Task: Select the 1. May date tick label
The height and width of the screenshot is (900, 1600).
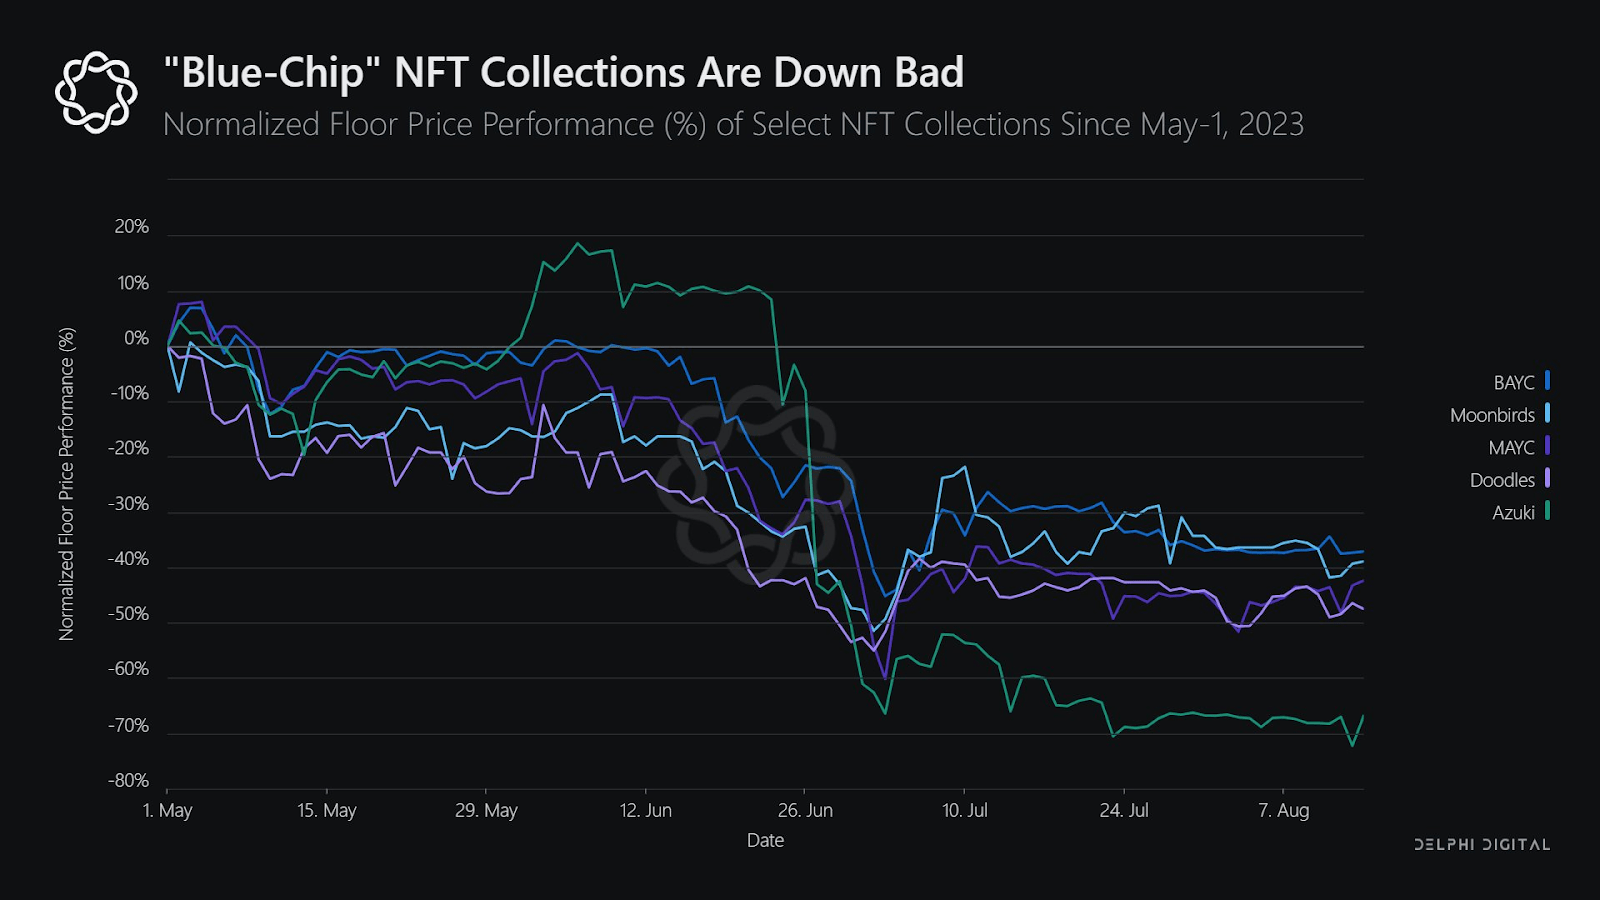Action: (x=168, y=810)
